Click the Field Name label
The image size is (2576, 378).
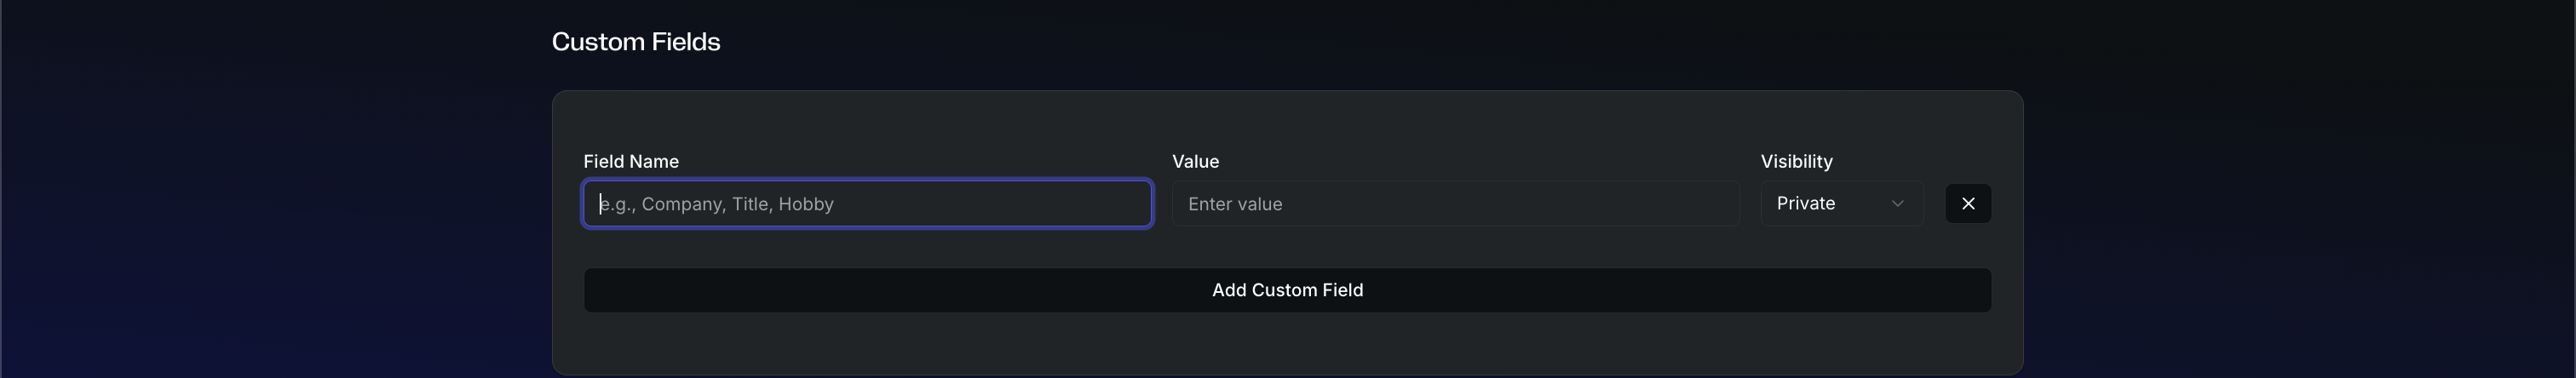(x=631, y=162)
